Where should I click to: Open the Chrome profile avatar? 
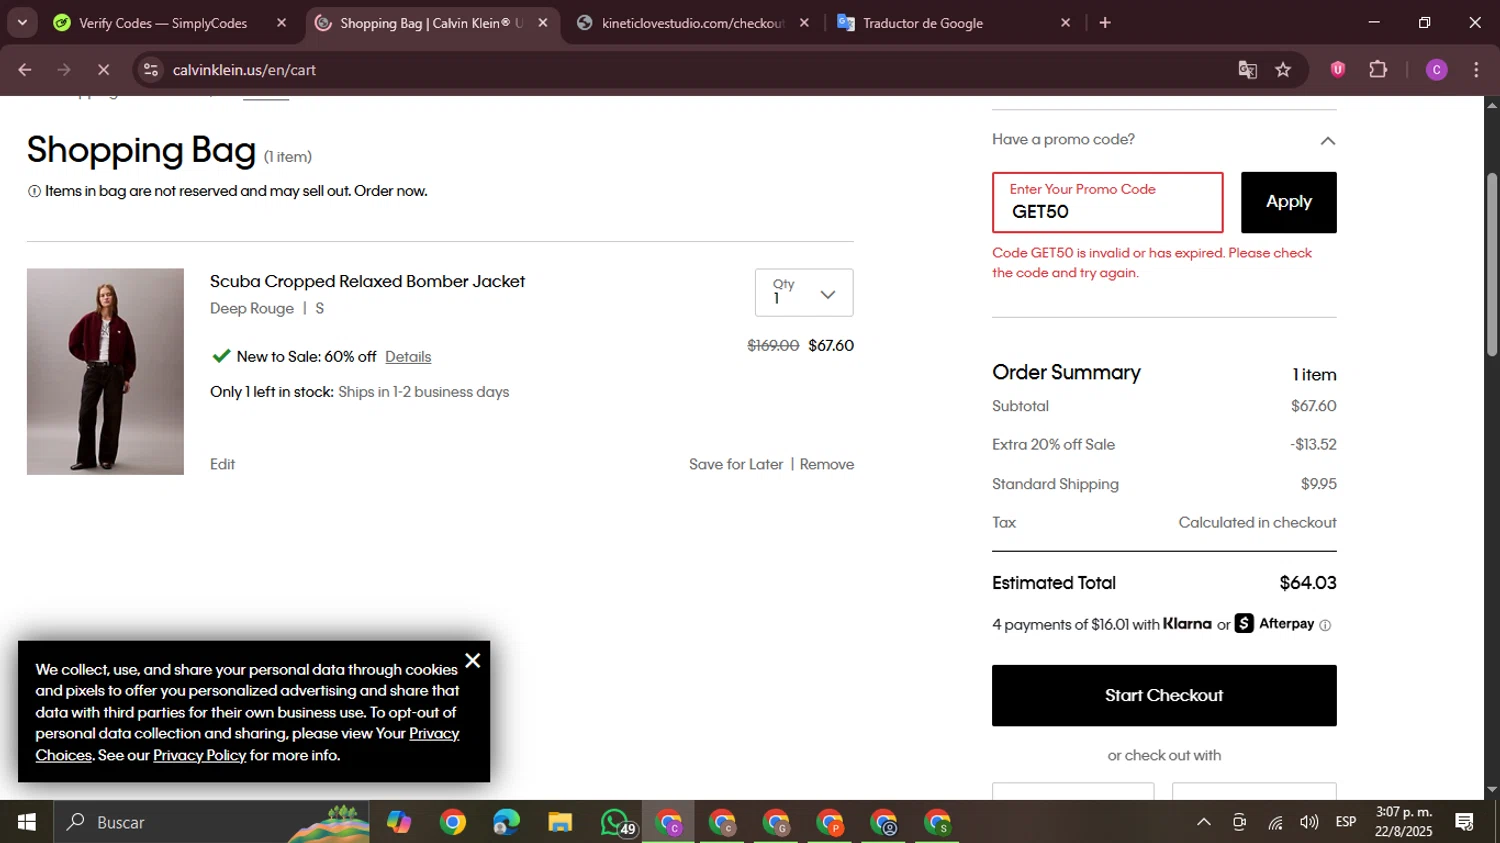point(1437,70)
